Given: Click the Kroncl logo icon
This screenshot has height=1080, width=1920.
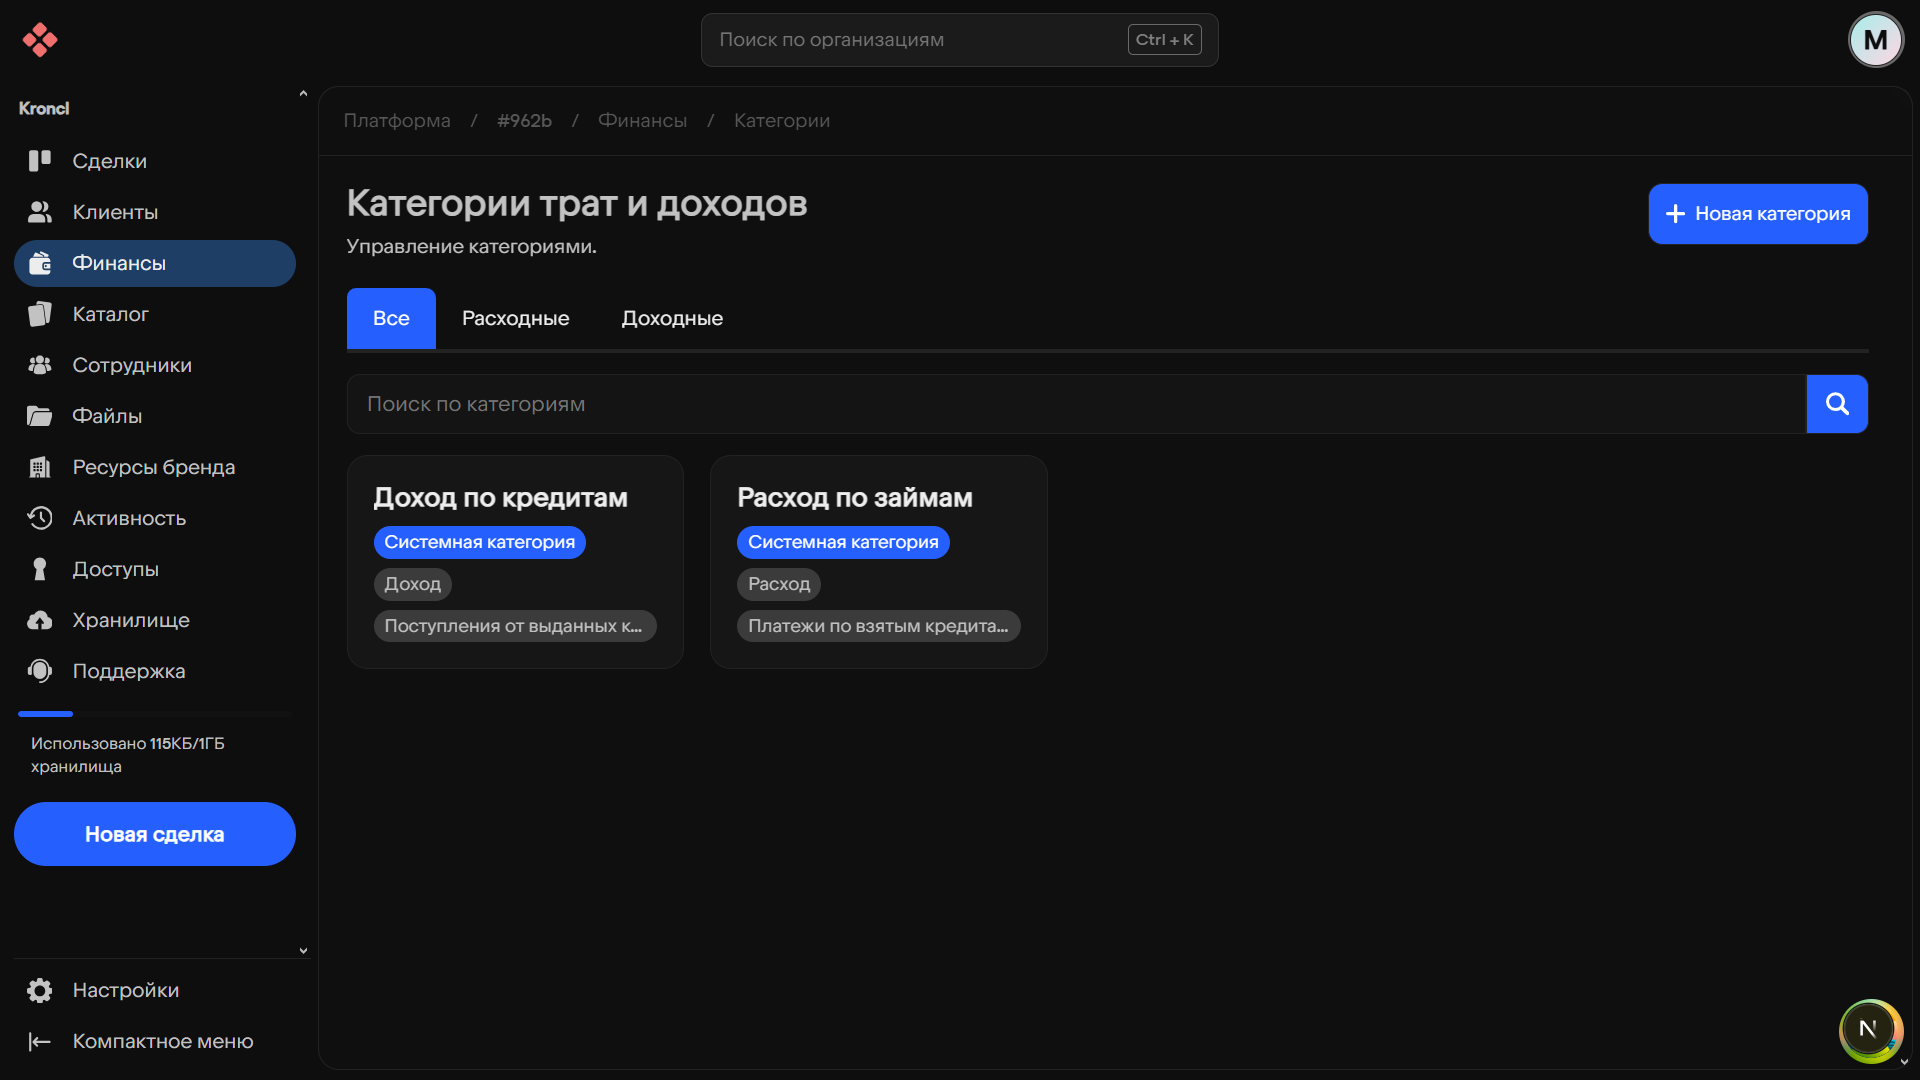Looking at the screenshot, I should click(40, 40).
